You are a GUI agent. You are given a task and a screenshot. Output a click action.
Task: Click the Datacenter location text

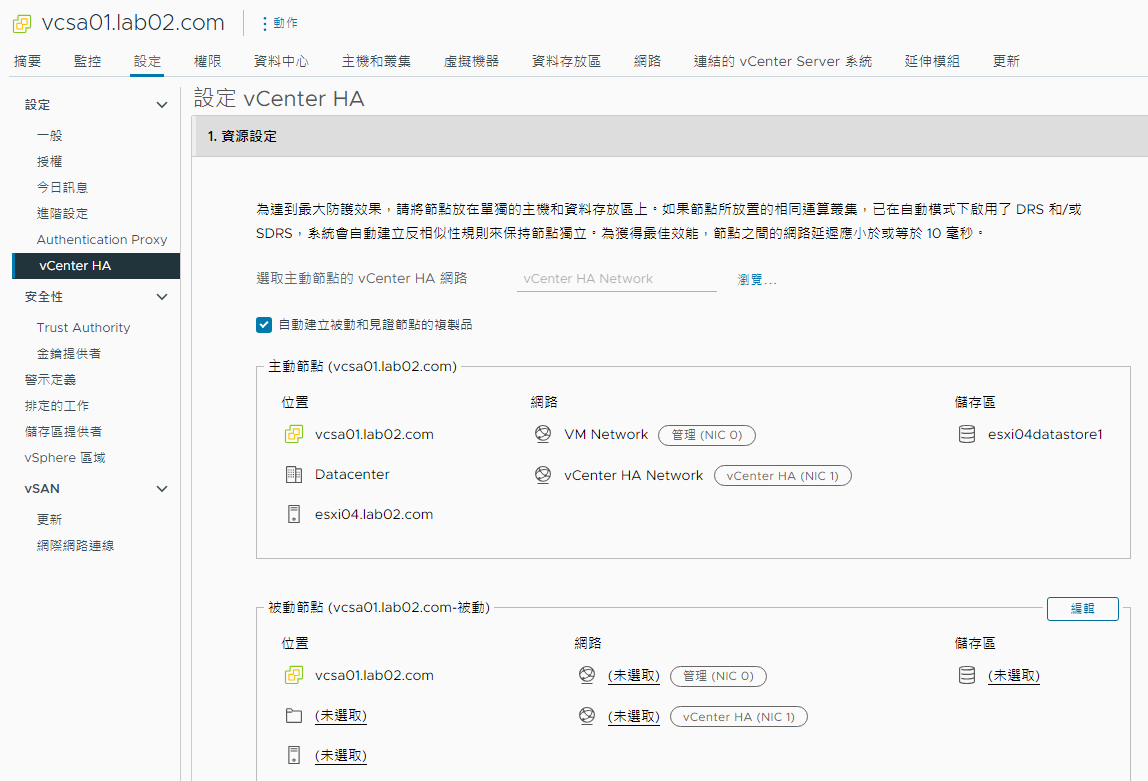[x=352, y=474]
